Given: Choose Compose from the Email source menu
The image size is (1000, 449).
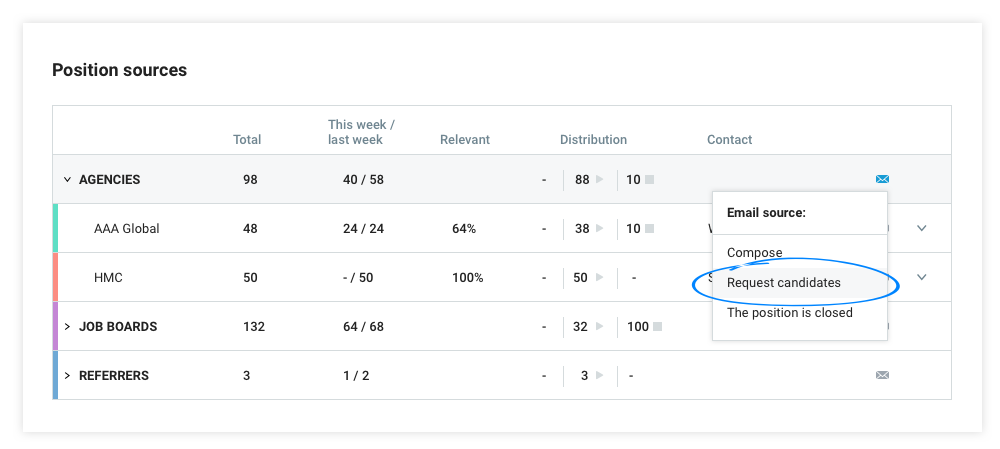Looking at the screenshot, I should (x=755, y=253).
